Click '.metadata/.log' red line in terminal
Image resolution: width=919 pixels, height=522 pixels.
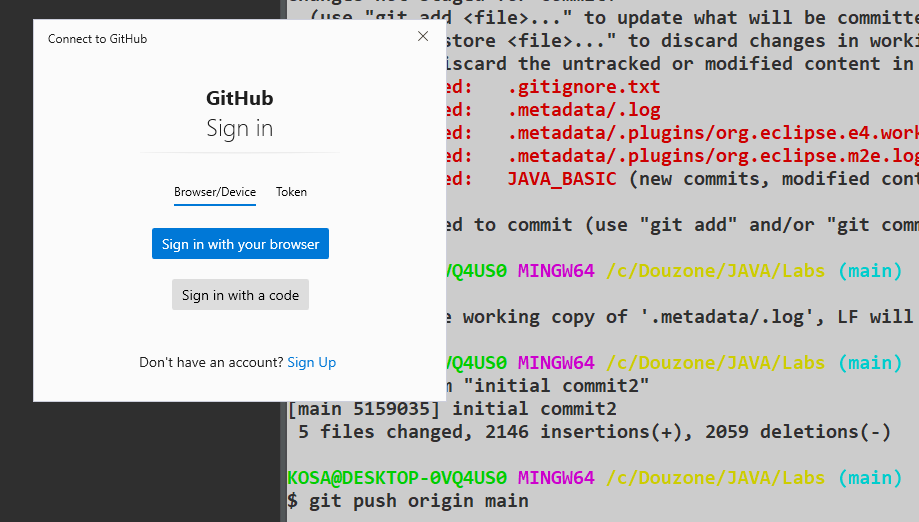click(584, 110)
